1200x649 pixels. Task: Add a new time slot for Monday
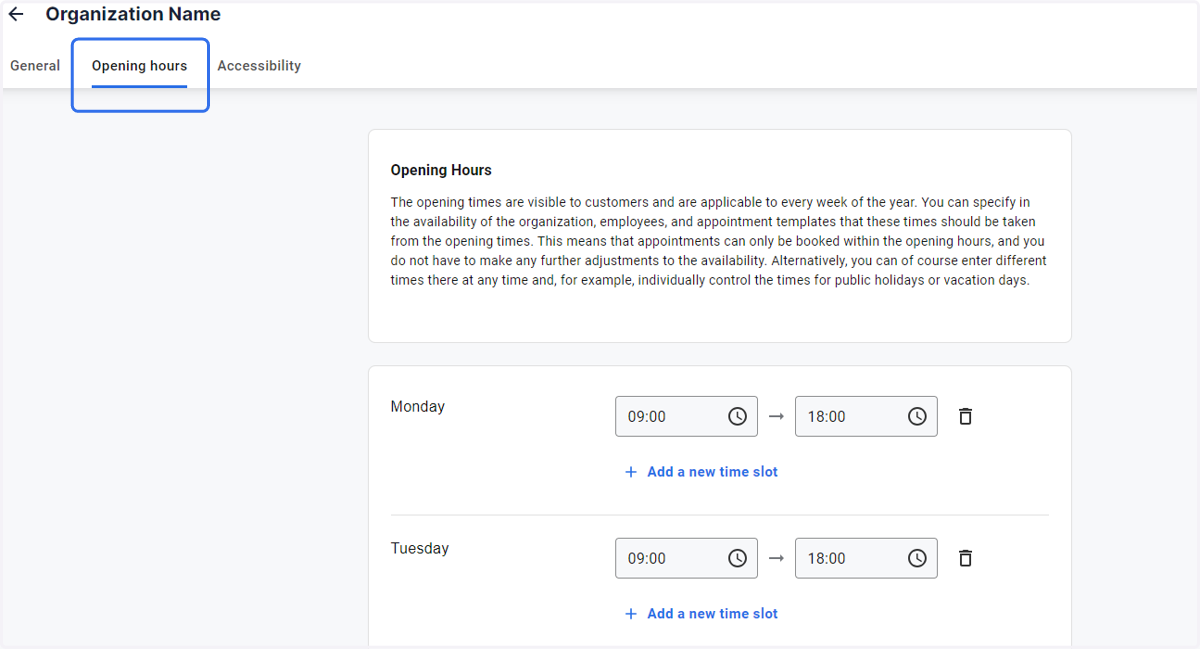click(701, 472)
